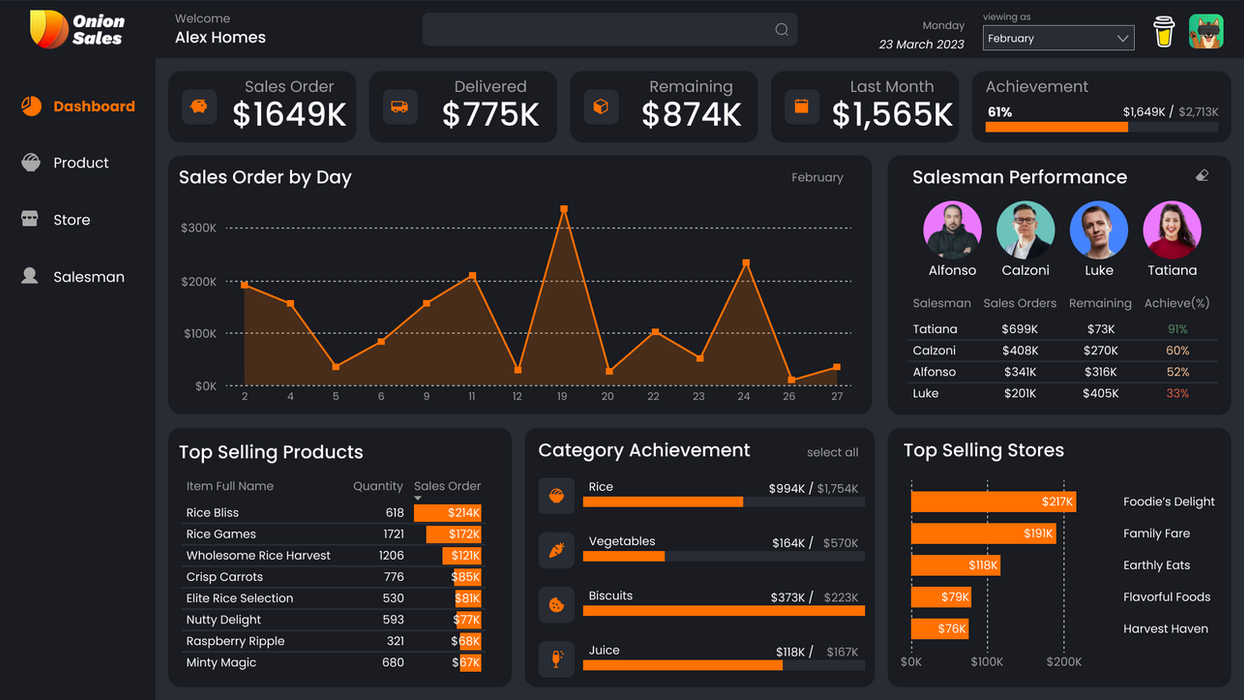Click the Sales Order piggy bank icon
This screenshot has width=1244, height=700.
click(x=199, y=106)
